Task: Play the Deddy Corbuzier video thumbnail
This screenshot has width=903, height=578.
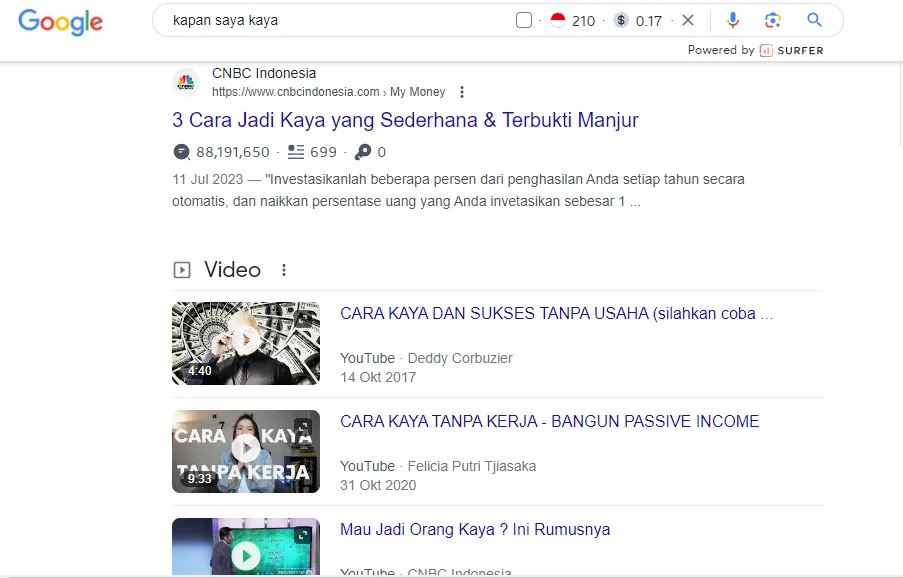Action: coord(246,343)
